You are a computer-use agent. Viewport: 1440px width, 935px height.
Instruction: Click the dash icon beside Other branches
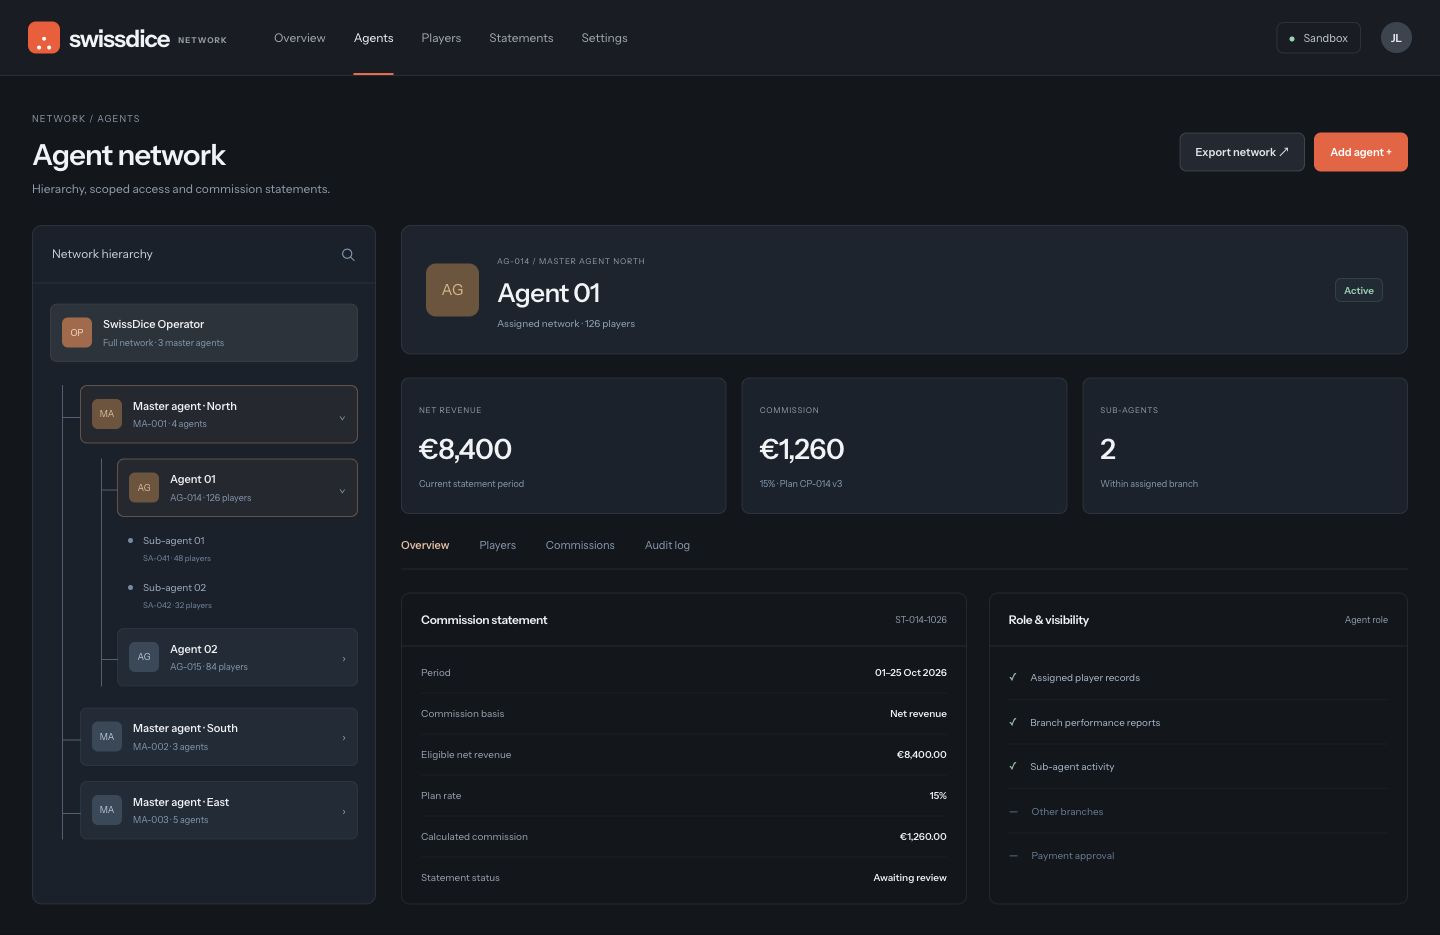1013,812
